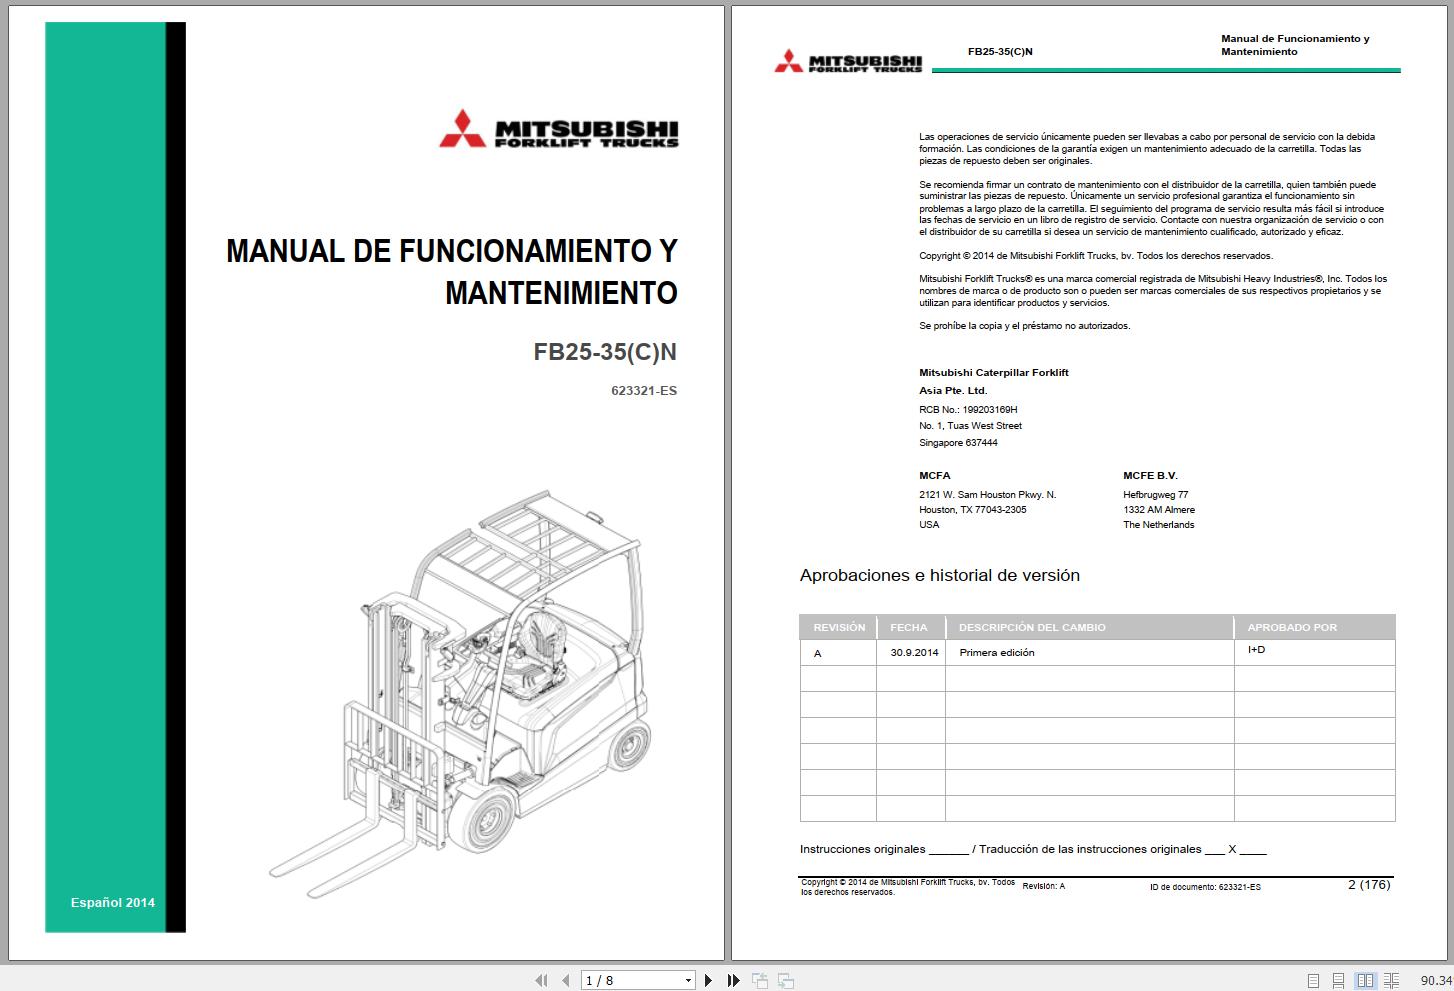
Task: Click 'Revisión: A' in the footer
Action: 1043,886
